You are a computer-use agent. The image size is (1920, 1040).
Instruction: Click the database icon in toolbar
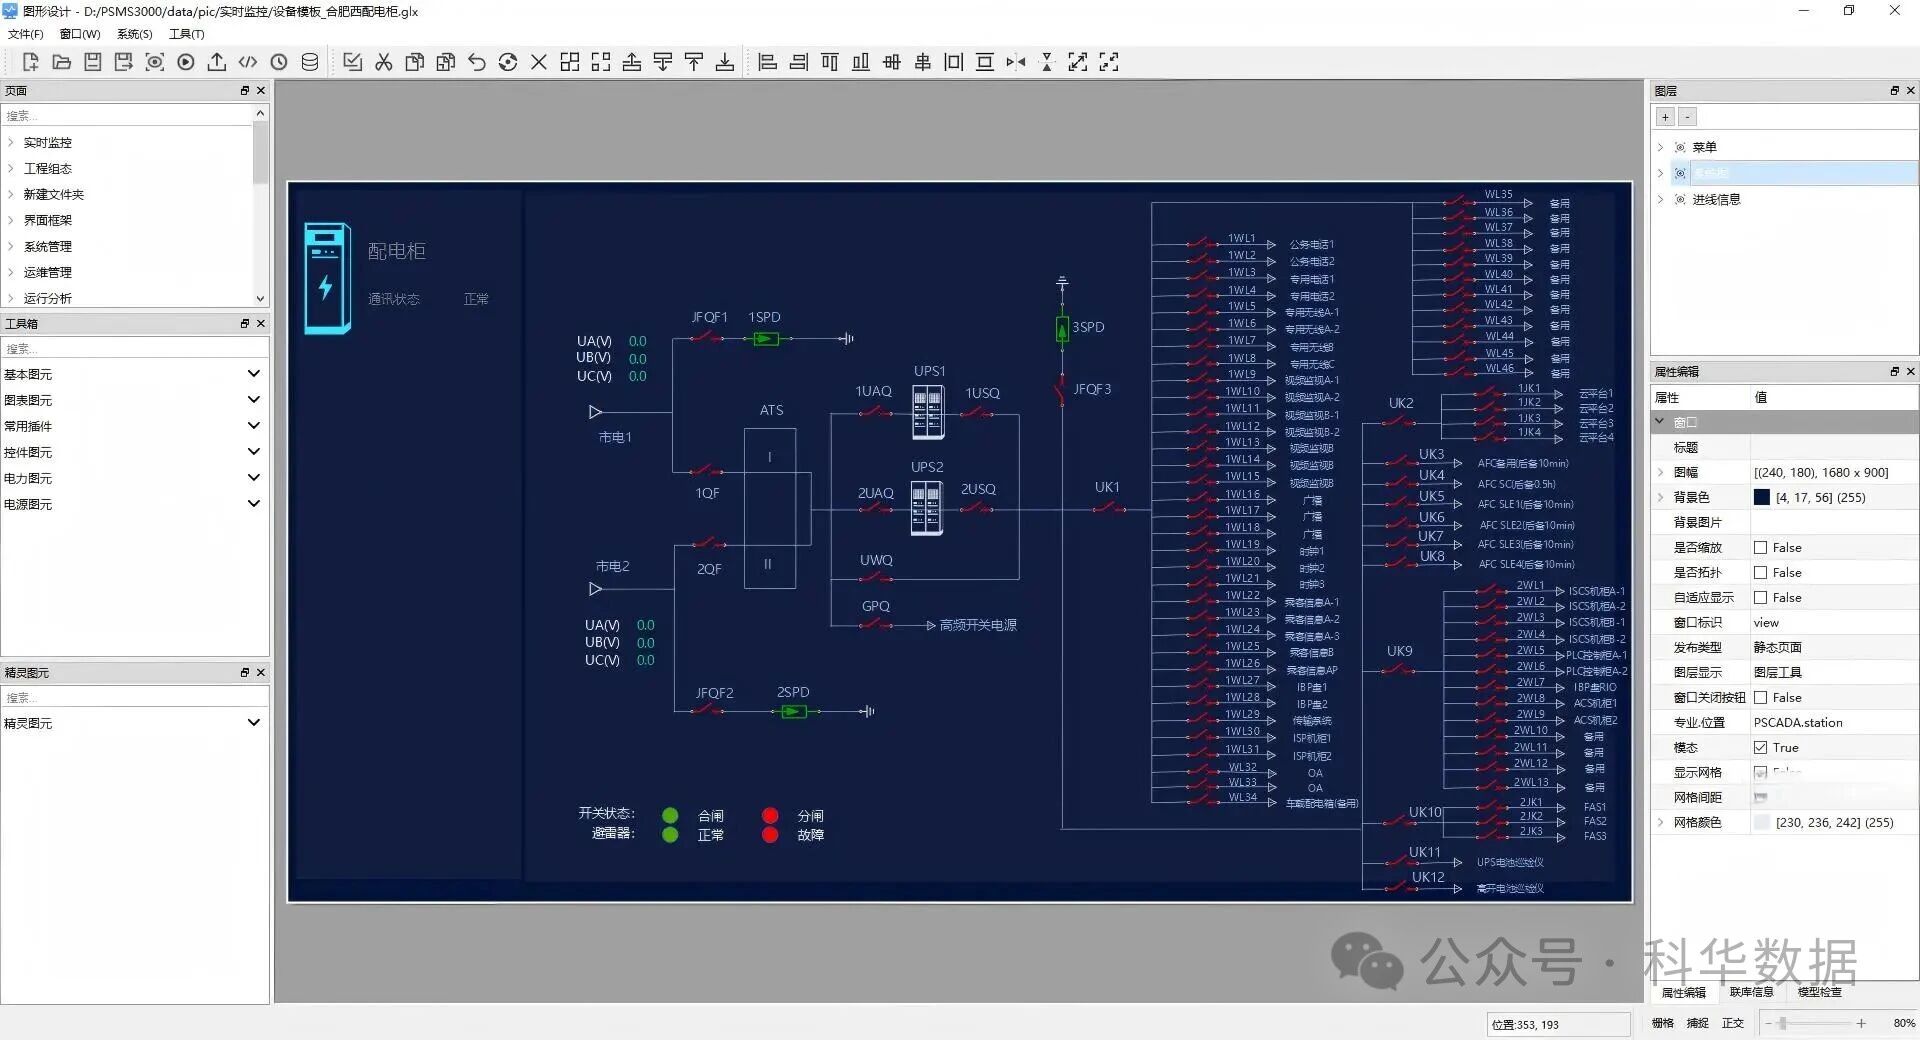pyautogui.click(x=310, y=62)
